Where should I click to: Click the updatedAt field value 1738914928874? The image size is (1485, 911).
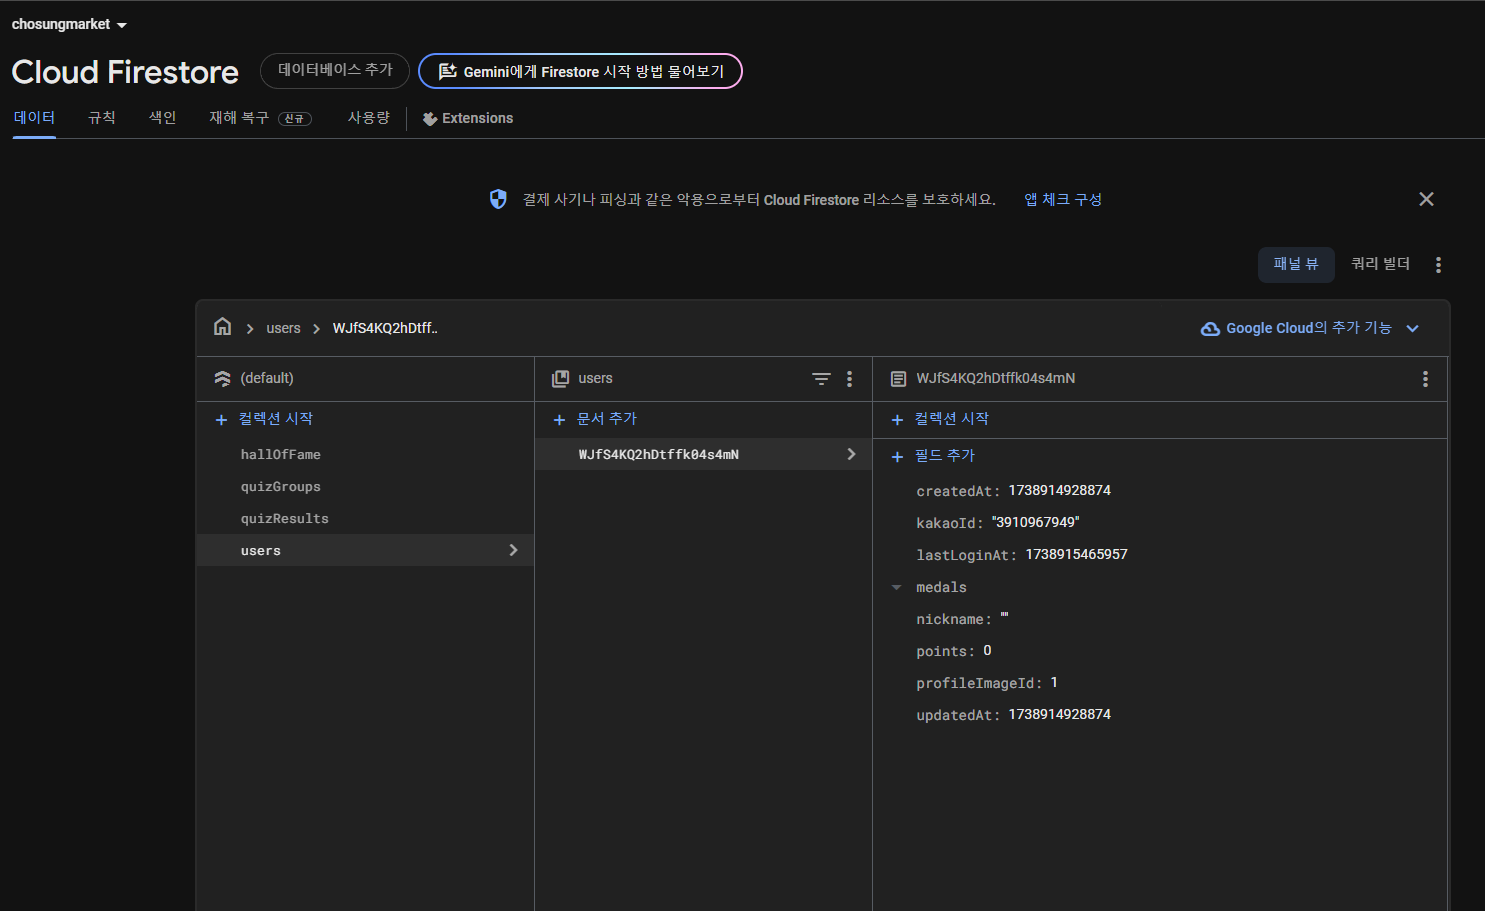pos(1060,714)
